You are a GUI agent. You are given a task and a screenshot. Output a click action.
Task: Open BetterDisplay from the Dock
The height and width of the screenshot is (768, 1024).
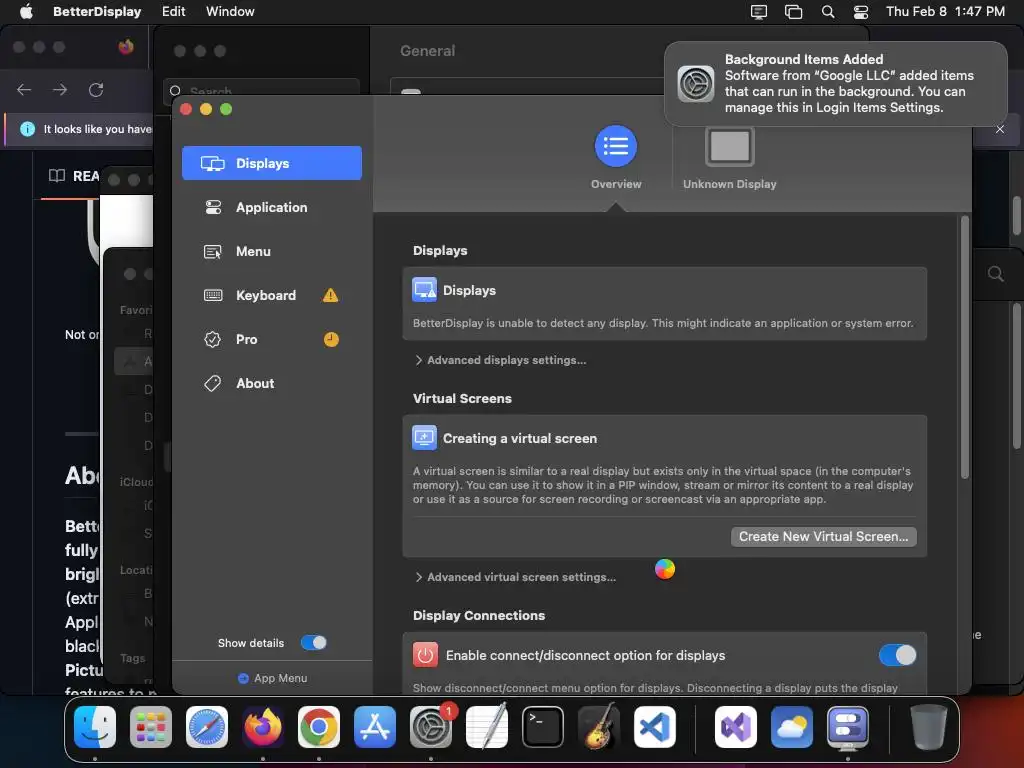point(848,727)
